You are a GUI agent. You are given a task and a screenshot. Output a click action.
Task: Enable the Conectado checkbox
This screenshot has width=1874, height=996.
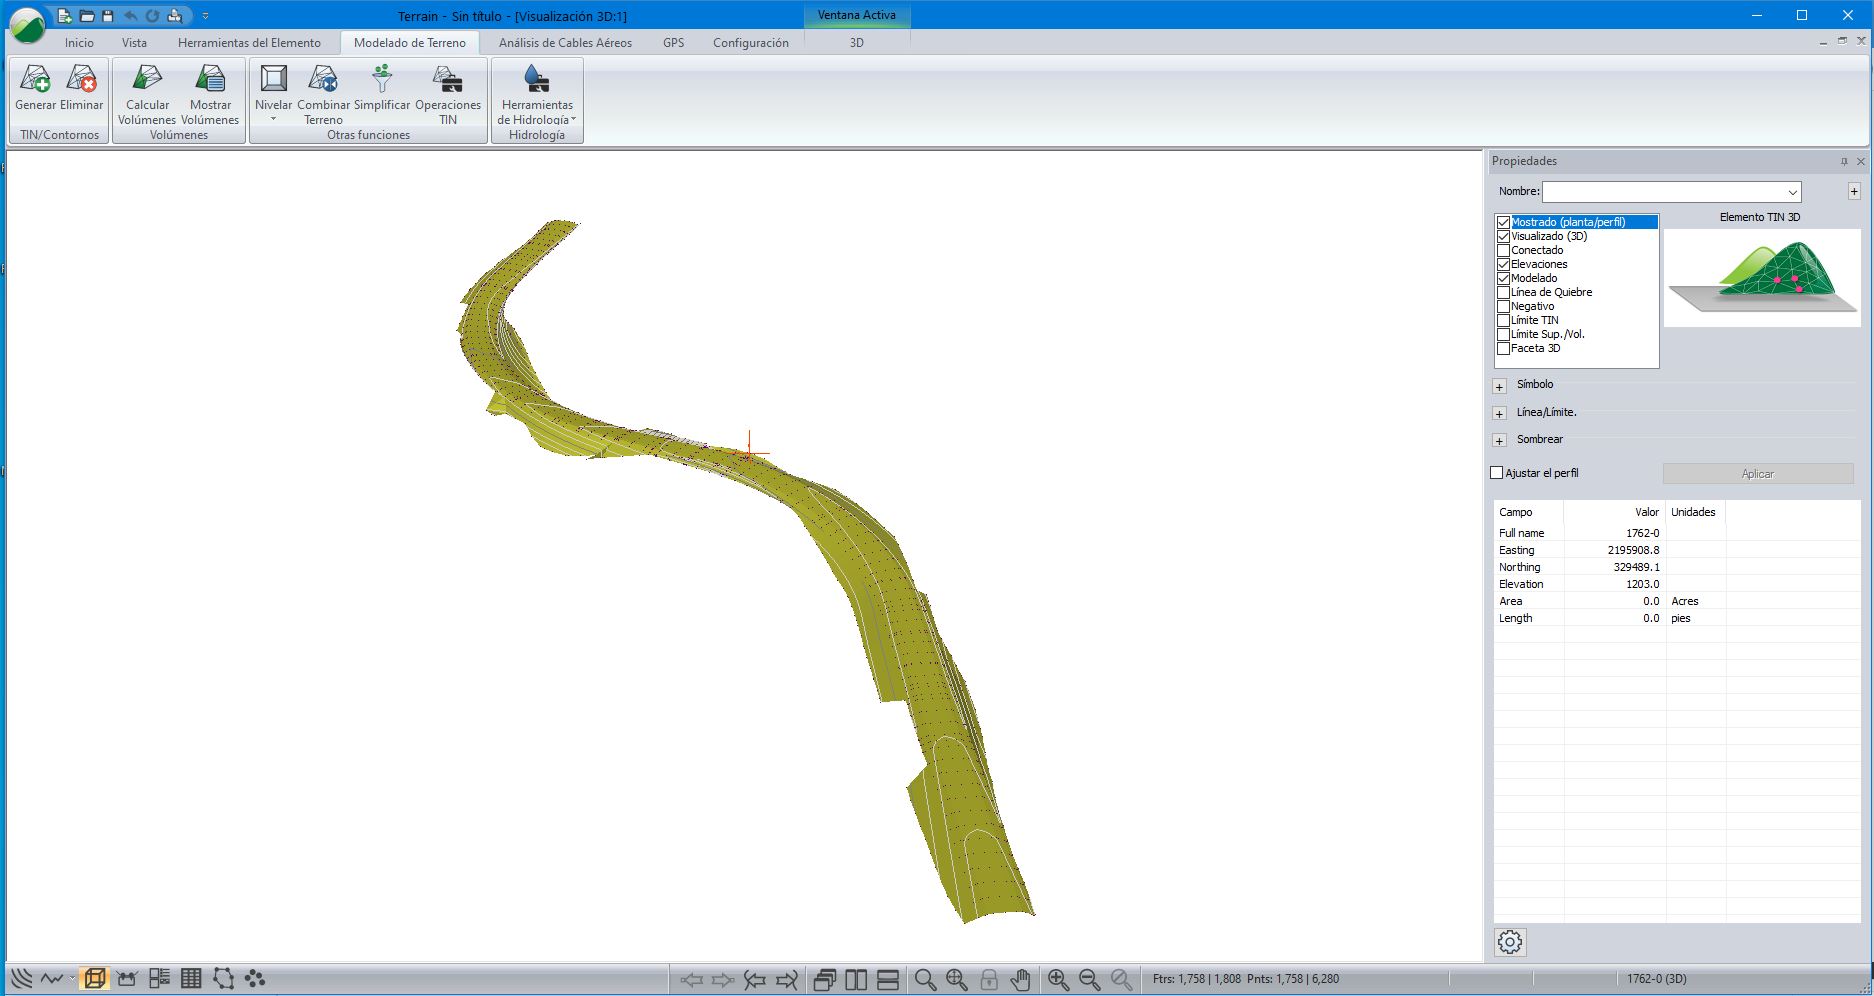click(x=1503, y=250)
